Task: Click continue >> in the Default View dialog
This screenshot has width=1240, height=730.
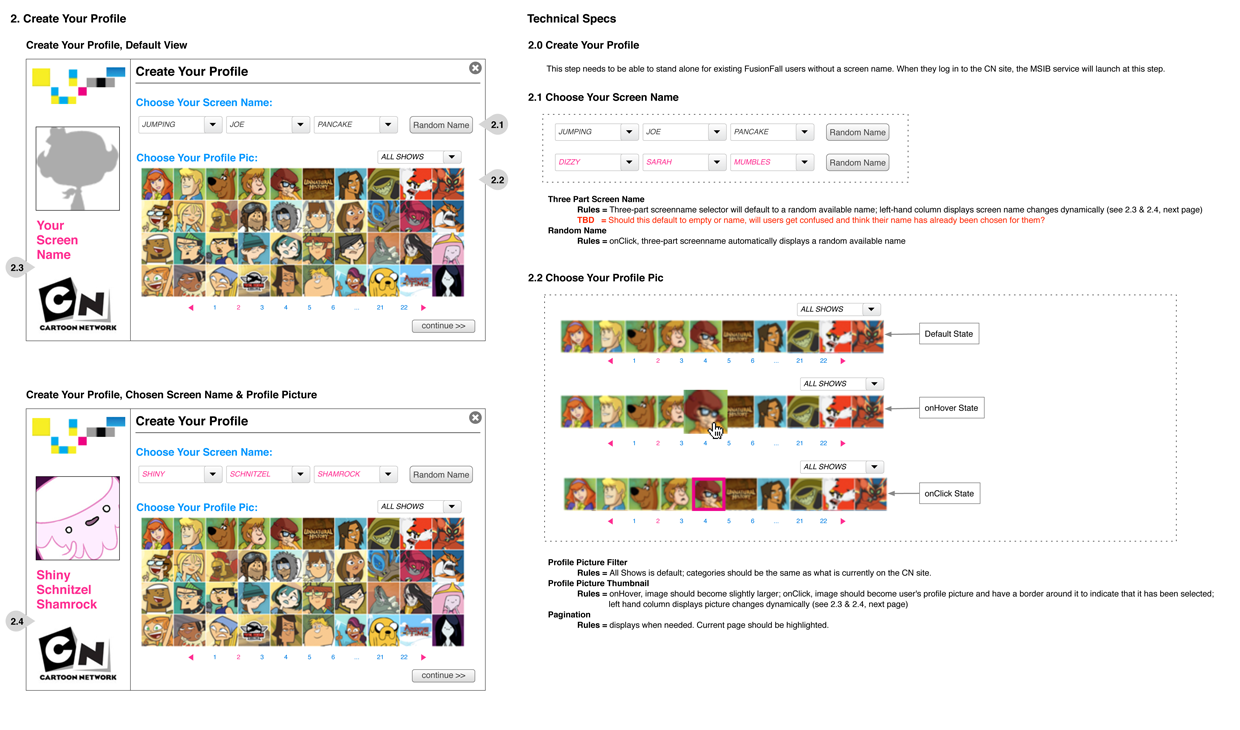Action: click(x=443, y=326)
